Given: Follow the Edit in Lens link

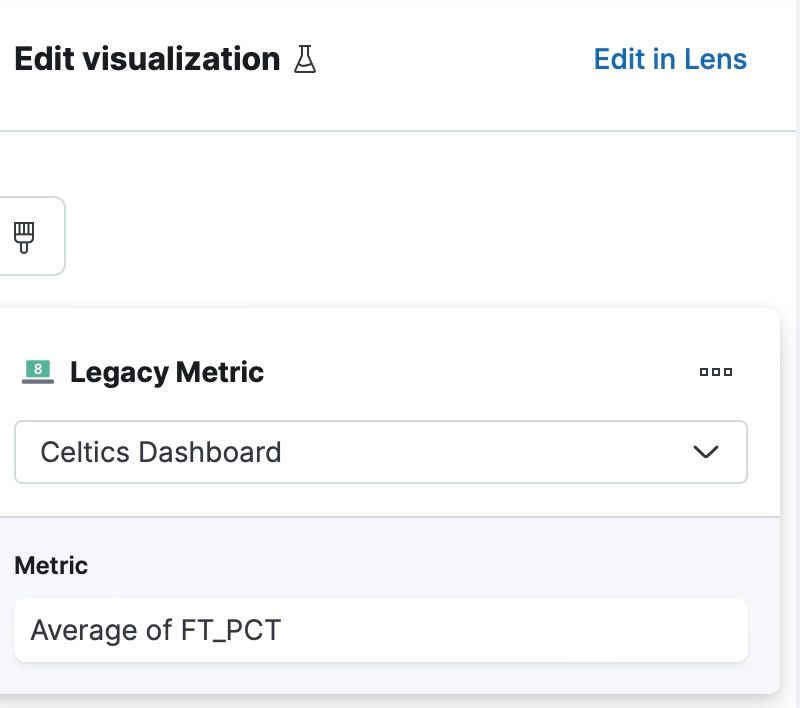Looking at the screenshot, I should [x=670, y=59].
